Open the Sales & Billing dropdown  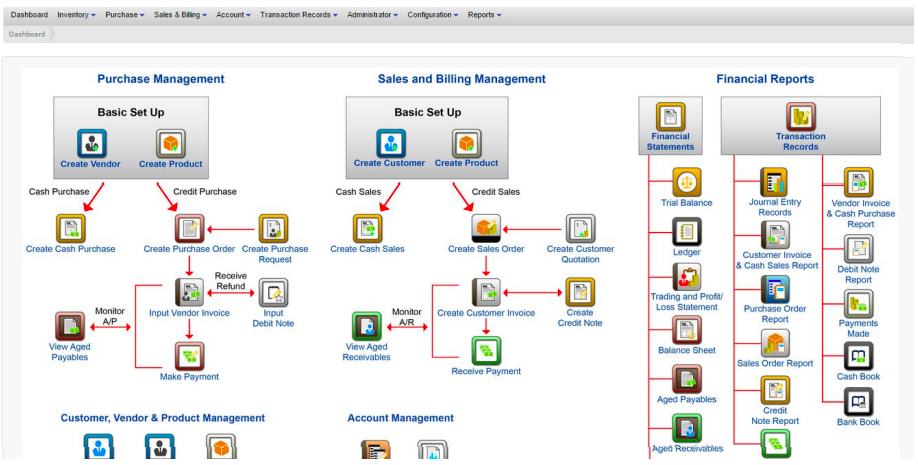(181, 15)
